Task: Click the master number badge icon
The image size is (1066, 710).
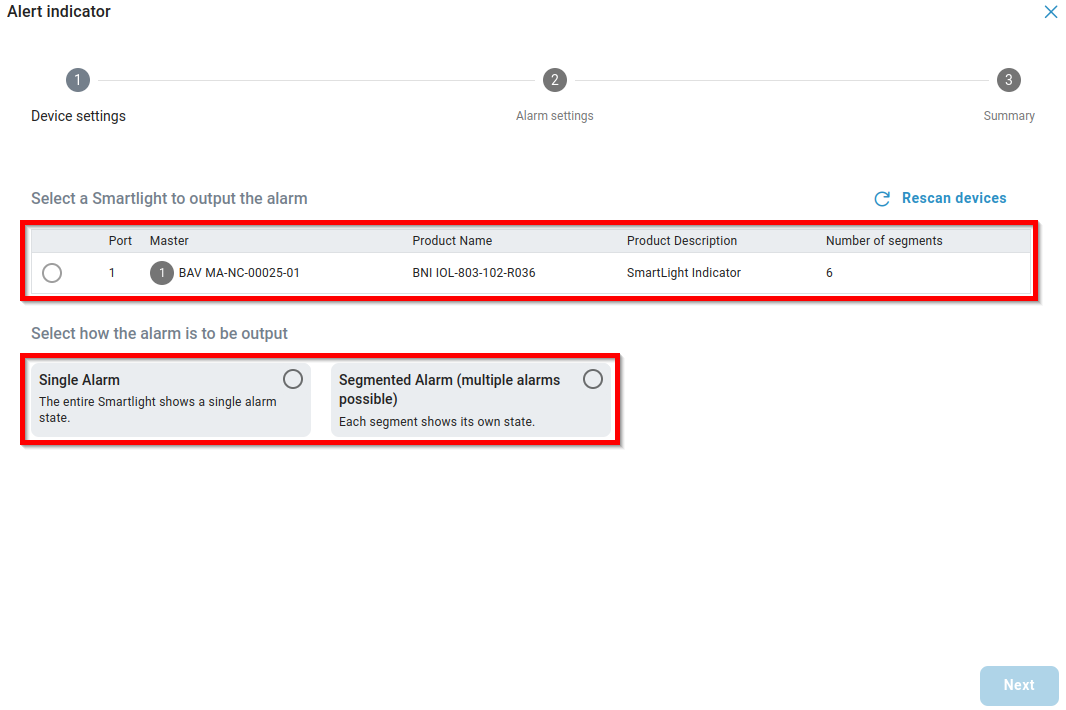Action: pos(162,273)
